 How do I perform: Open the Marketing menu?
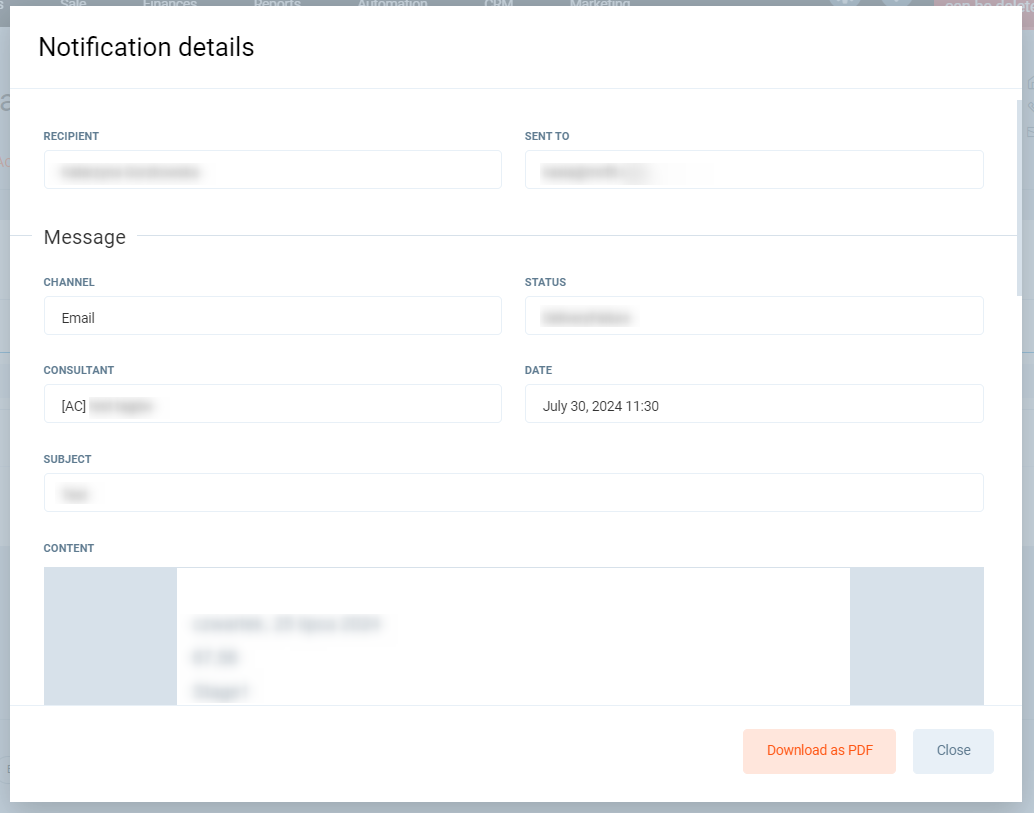(599, 4)
